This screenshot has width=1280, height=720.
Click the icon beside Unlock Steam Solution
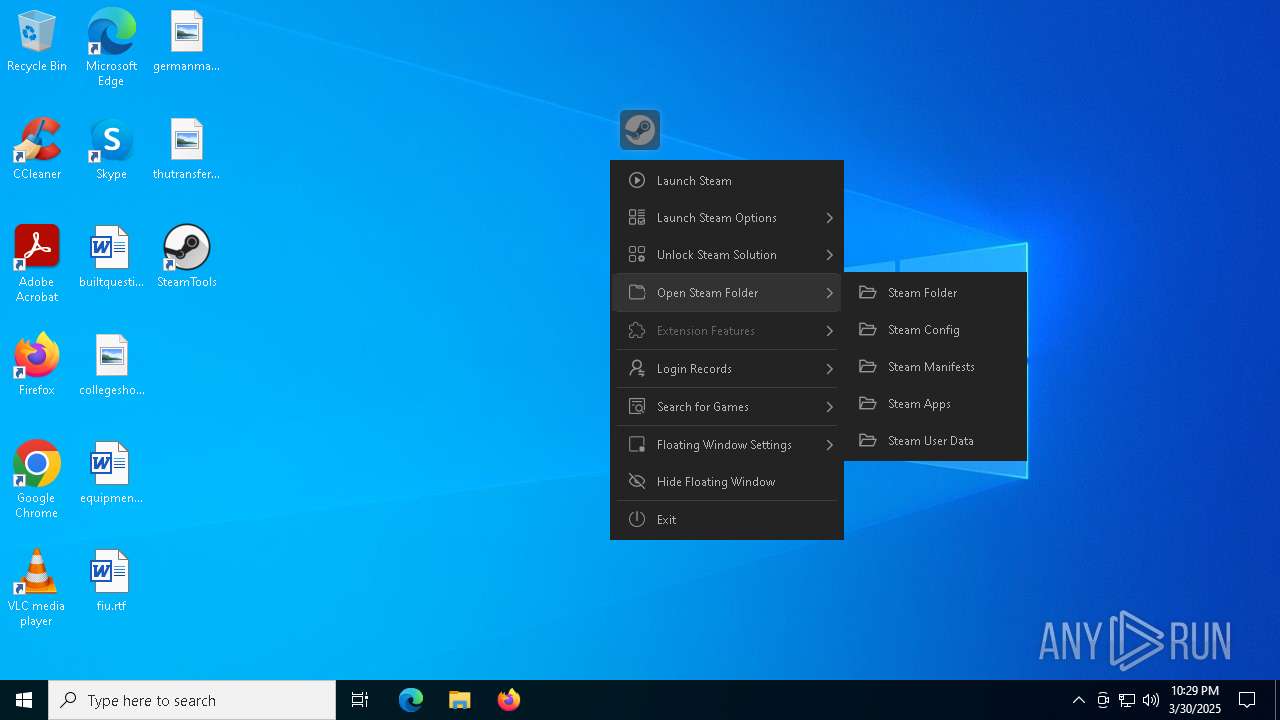tap(636, 255)
